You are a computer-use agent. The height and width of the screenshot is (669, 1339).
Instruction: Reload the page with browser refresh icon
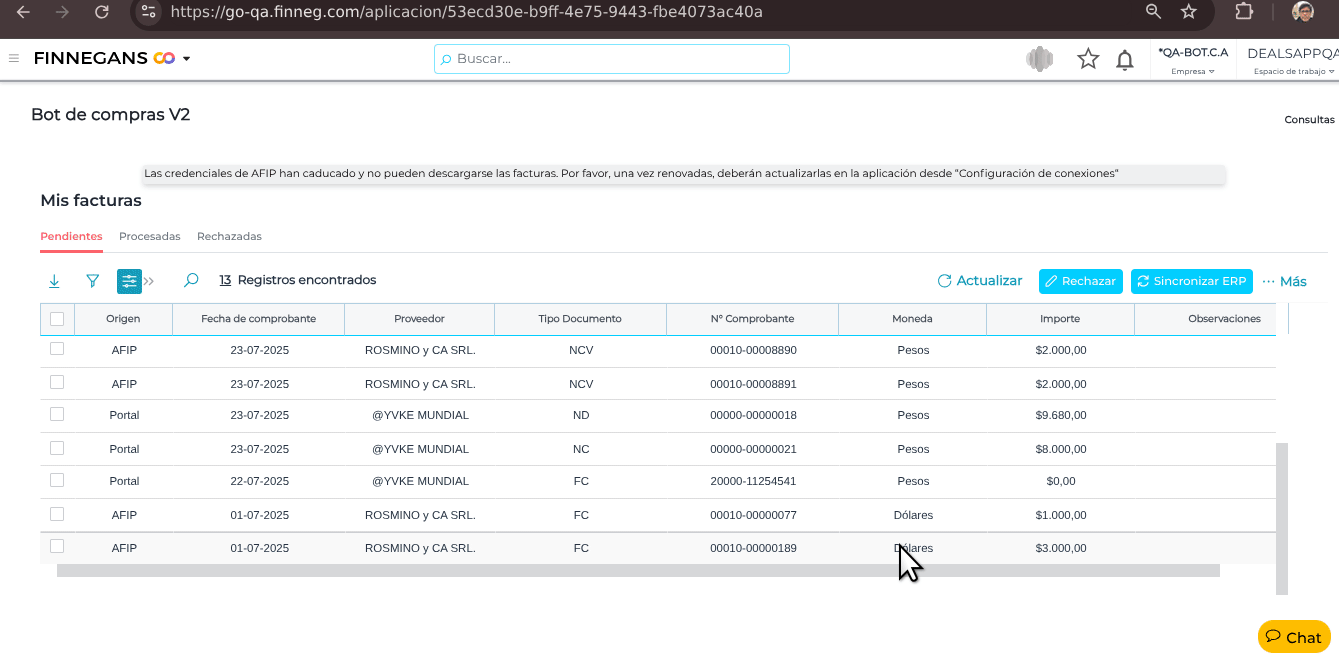(101, 12)
